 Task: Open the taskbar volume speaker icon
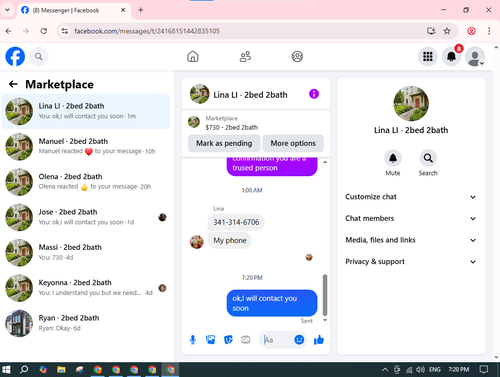[420, 370]
